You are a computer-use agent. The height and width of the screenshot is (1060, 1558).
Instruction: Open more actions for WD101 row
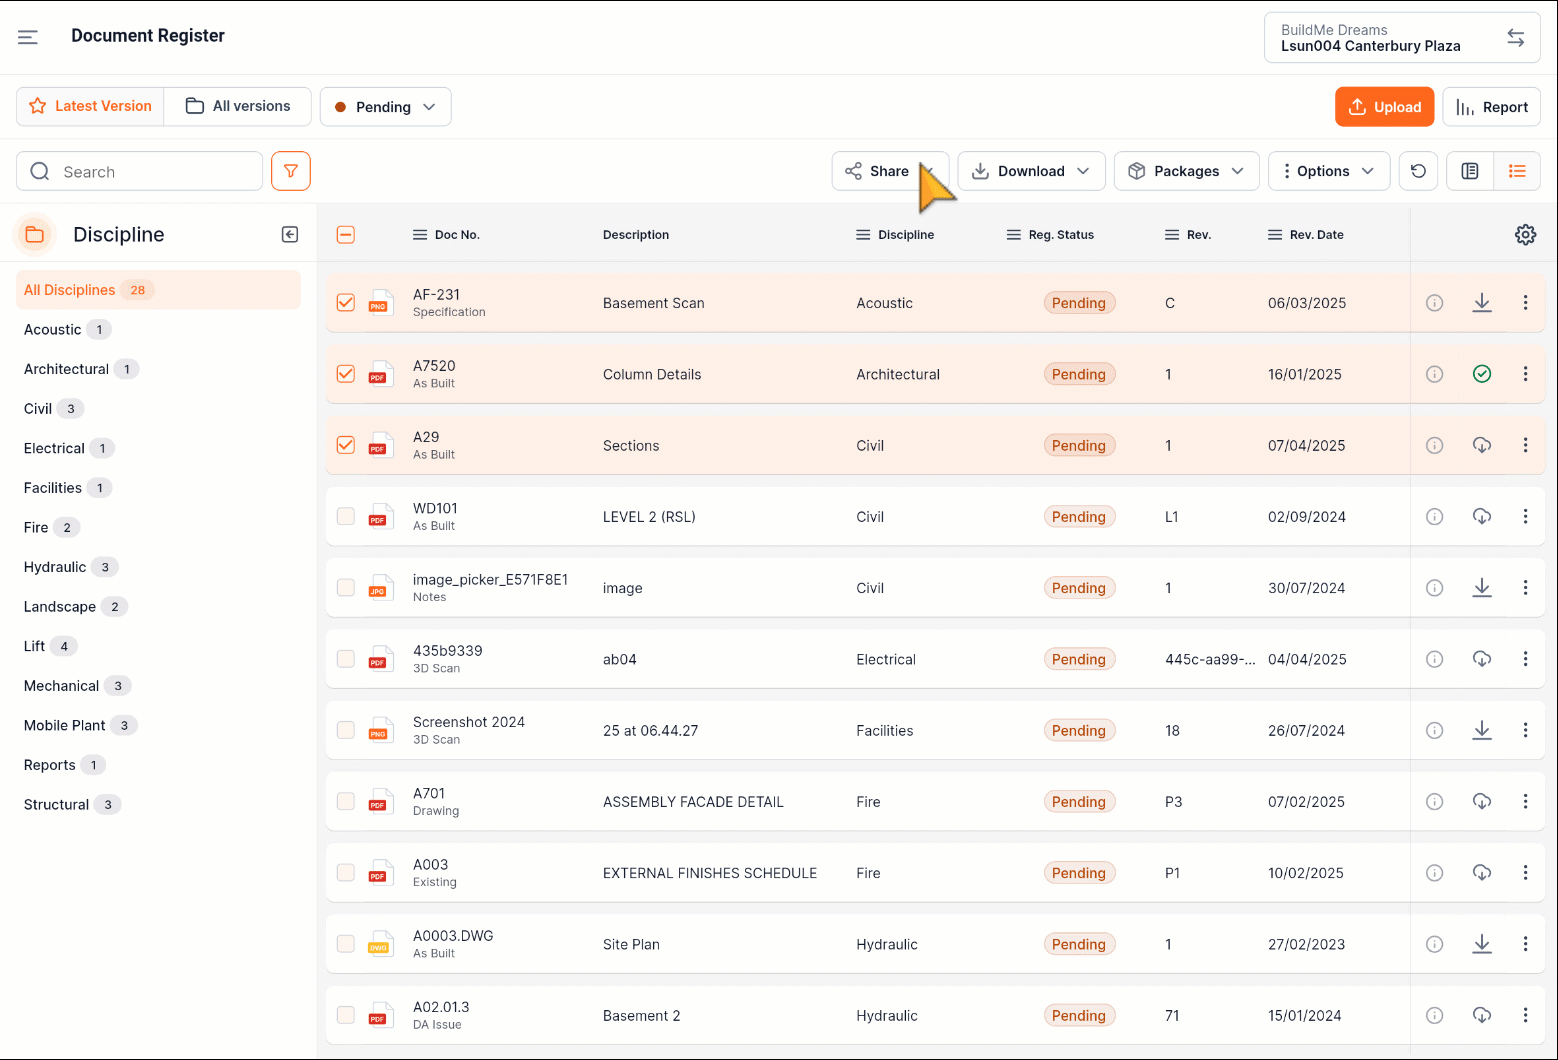pos(1525,517)
